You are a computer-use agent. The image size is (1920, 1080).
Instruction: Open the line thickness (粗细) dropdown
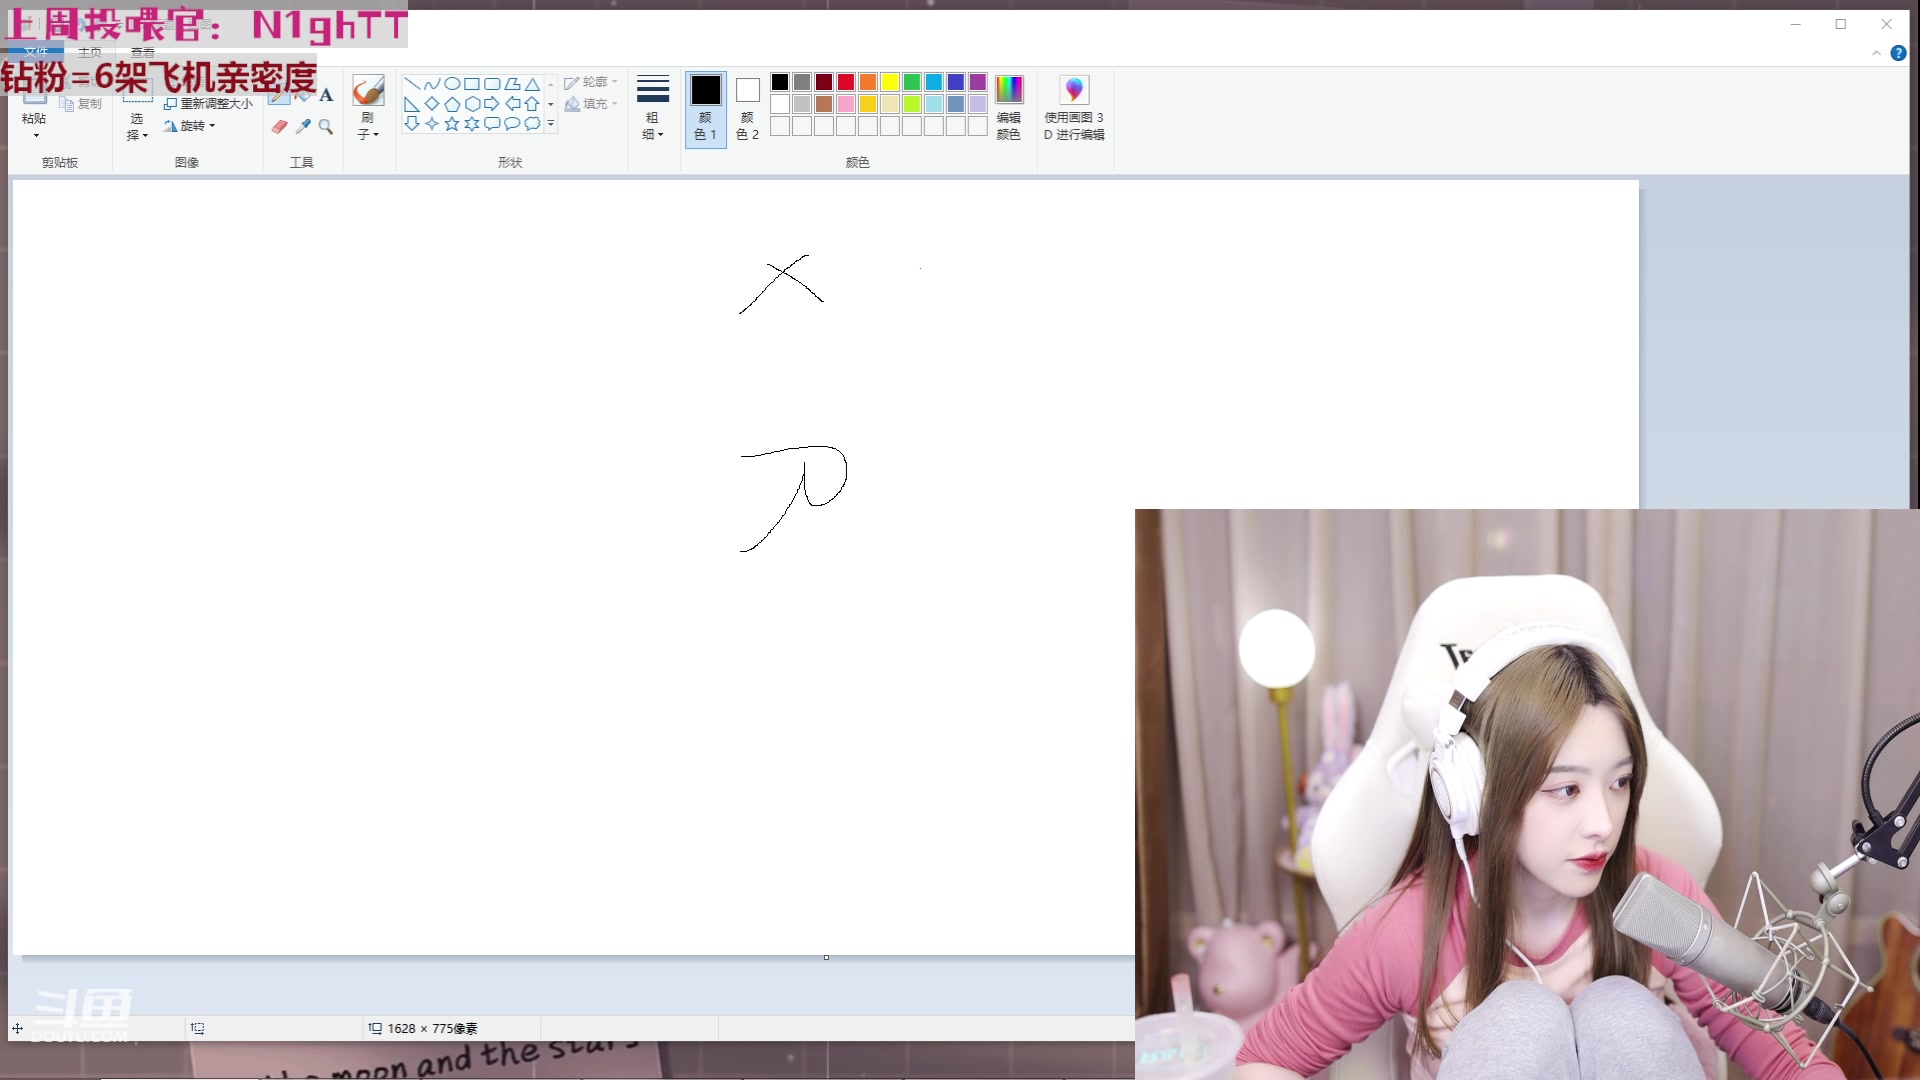tap(652, 108)
